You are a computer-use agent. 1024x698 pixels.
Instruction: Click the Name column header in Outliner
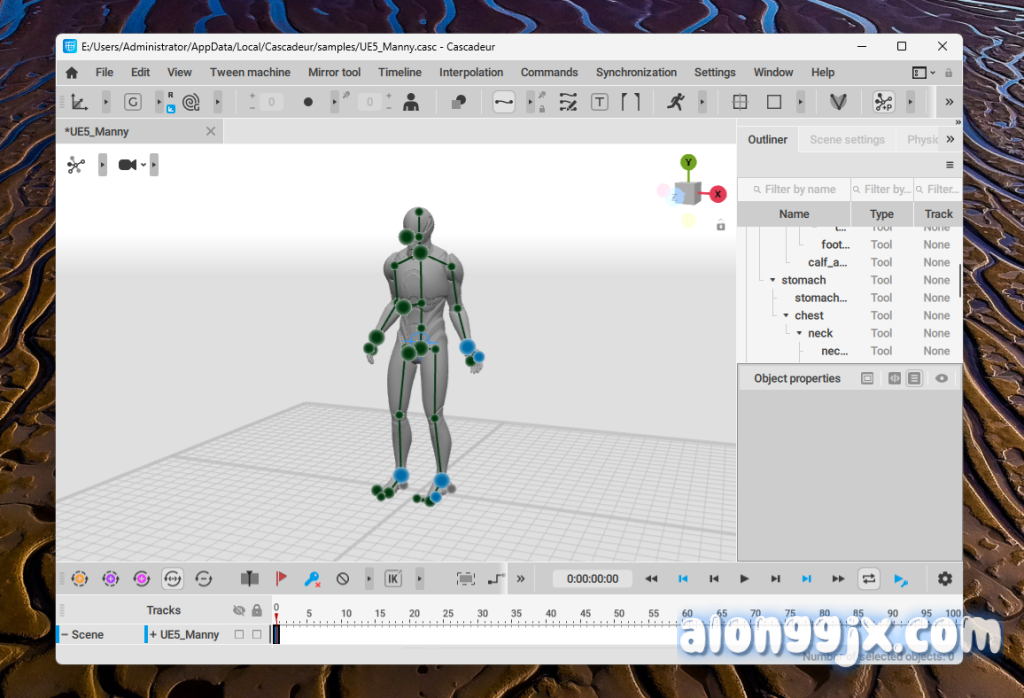click(x=794, y=214)
